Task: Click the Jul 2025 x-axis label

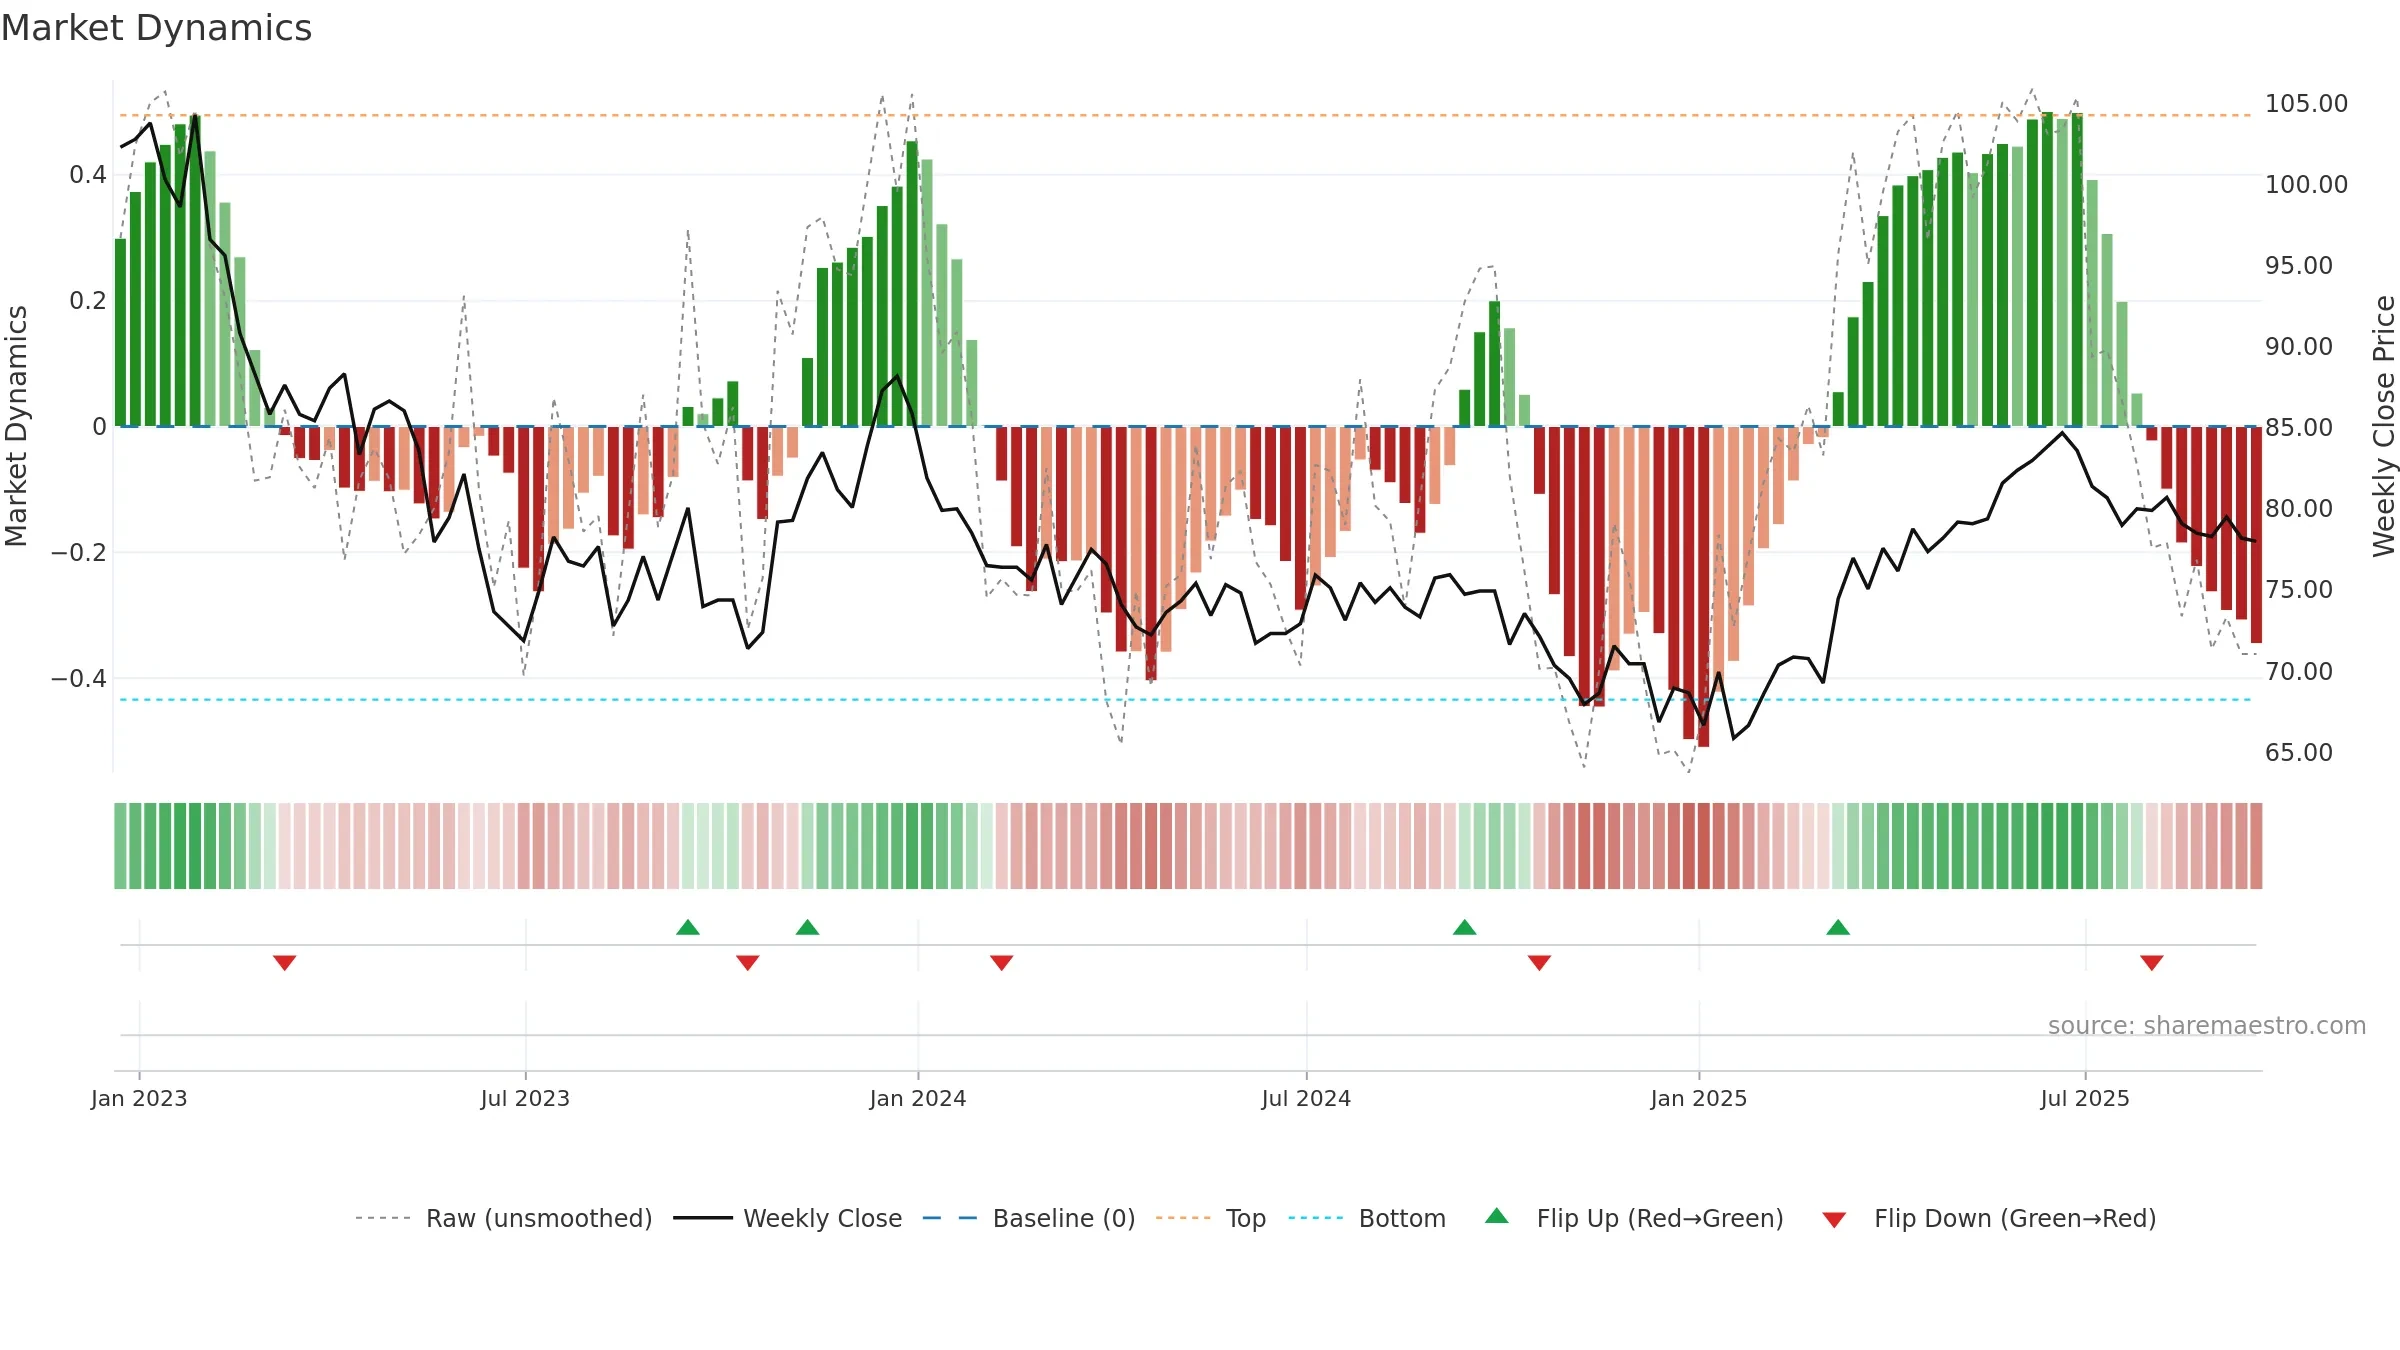Action: [2085, 1098]
